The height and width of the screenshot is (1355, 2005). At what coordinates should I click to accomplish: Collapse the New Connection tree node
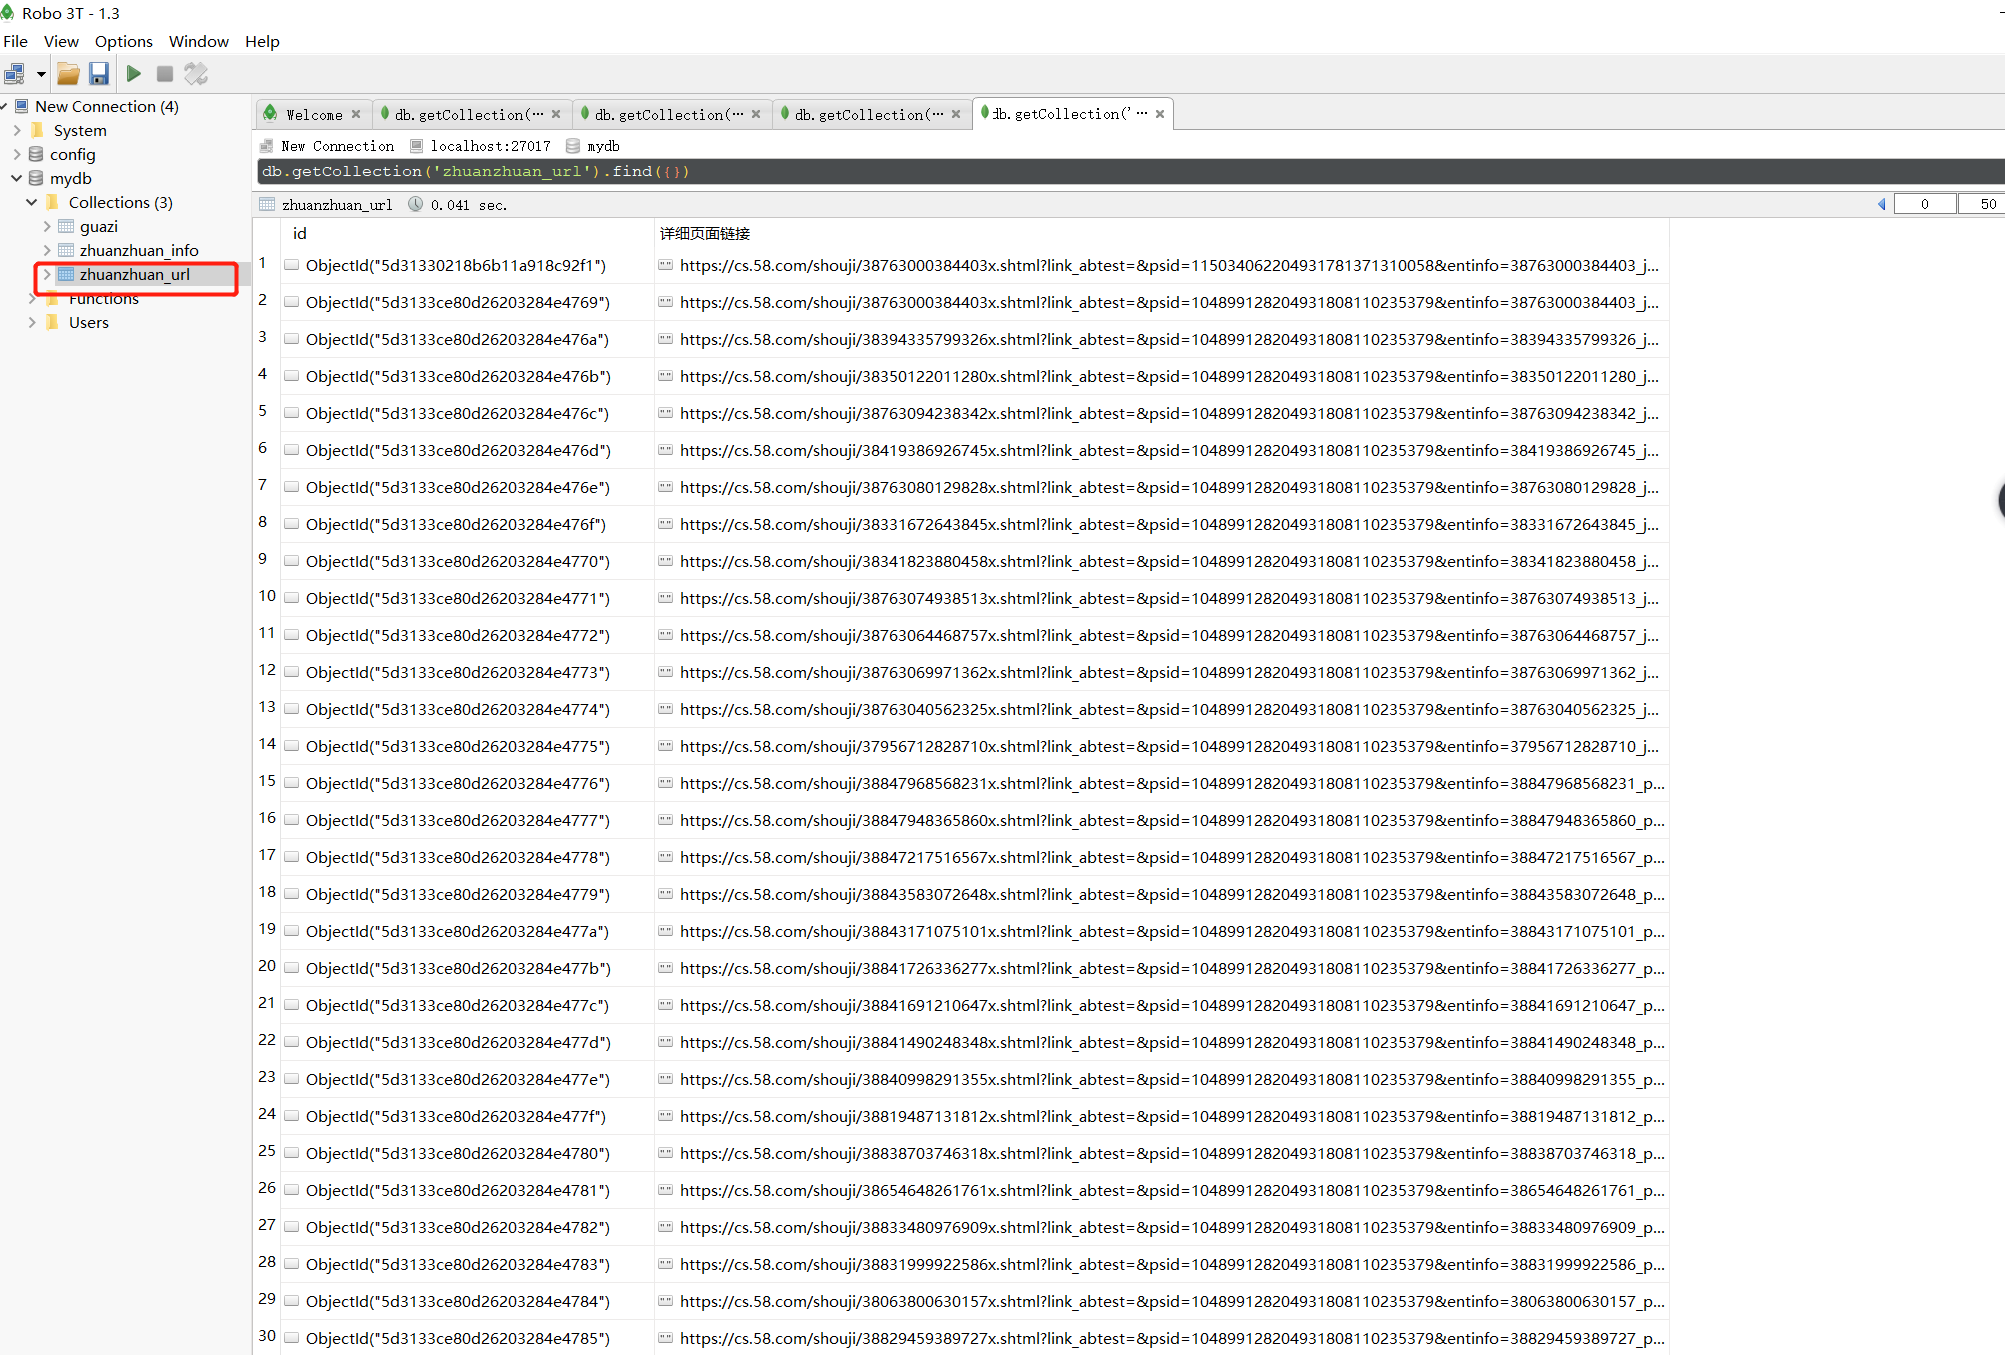5,106
